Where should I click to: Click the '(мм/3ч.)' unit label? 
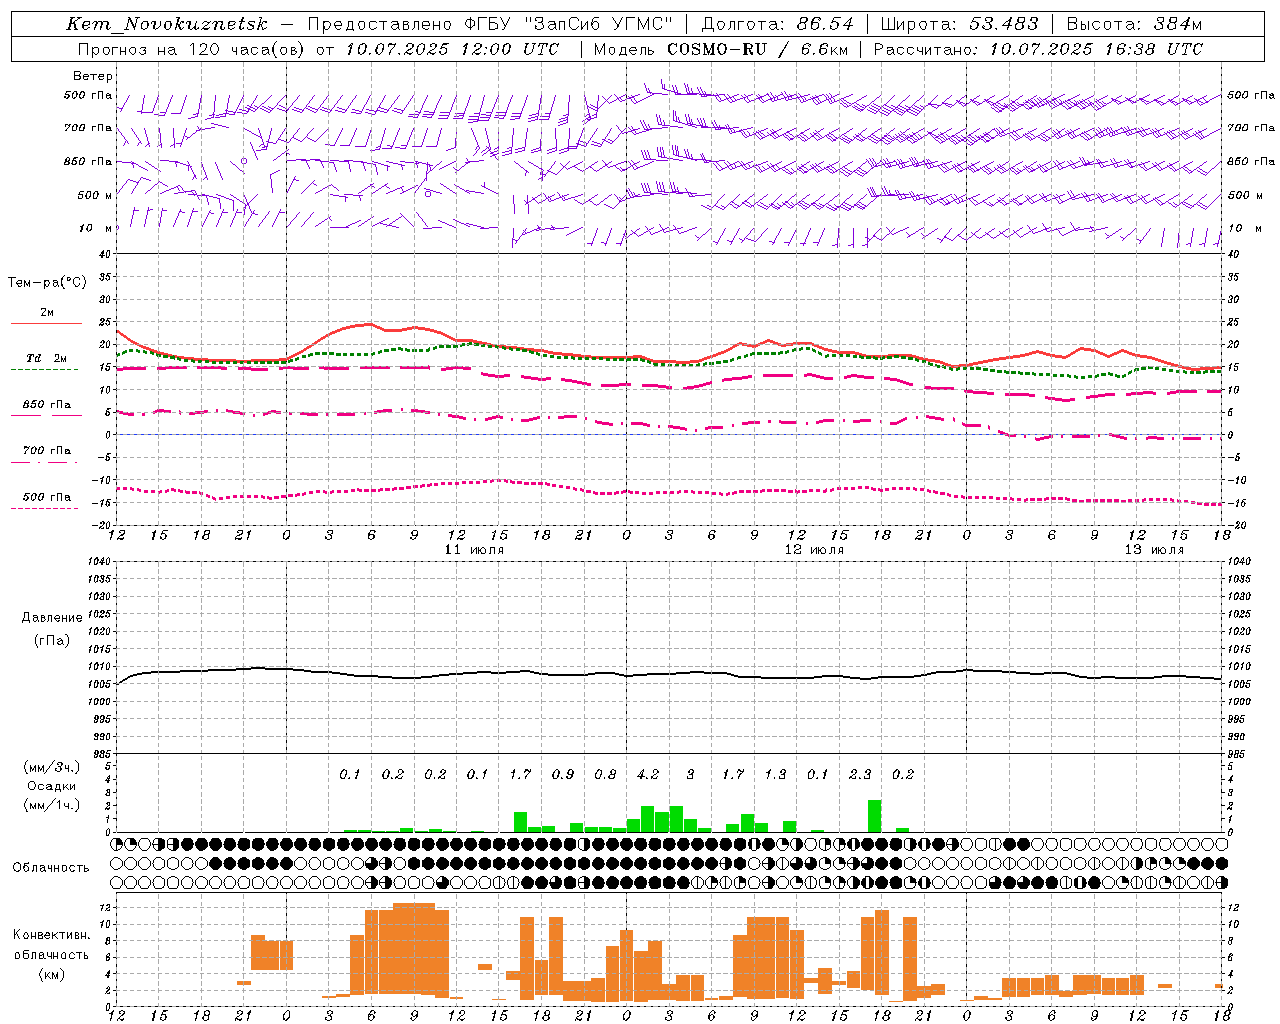[51, 767]
